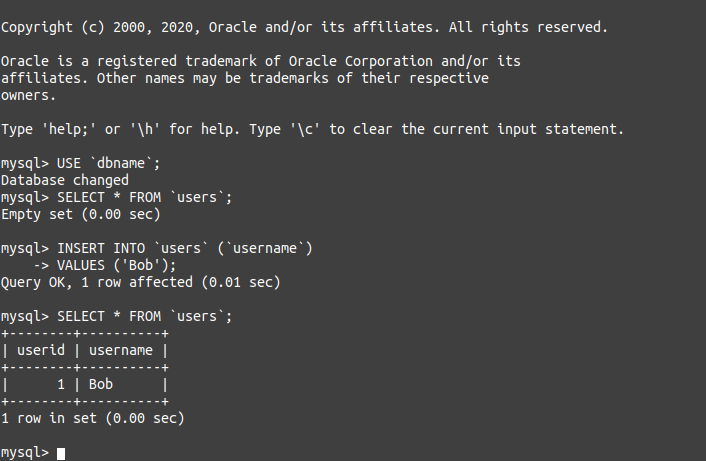Click the userid column header
This screenshot has height=461, width=706.
tap(41, 350)
